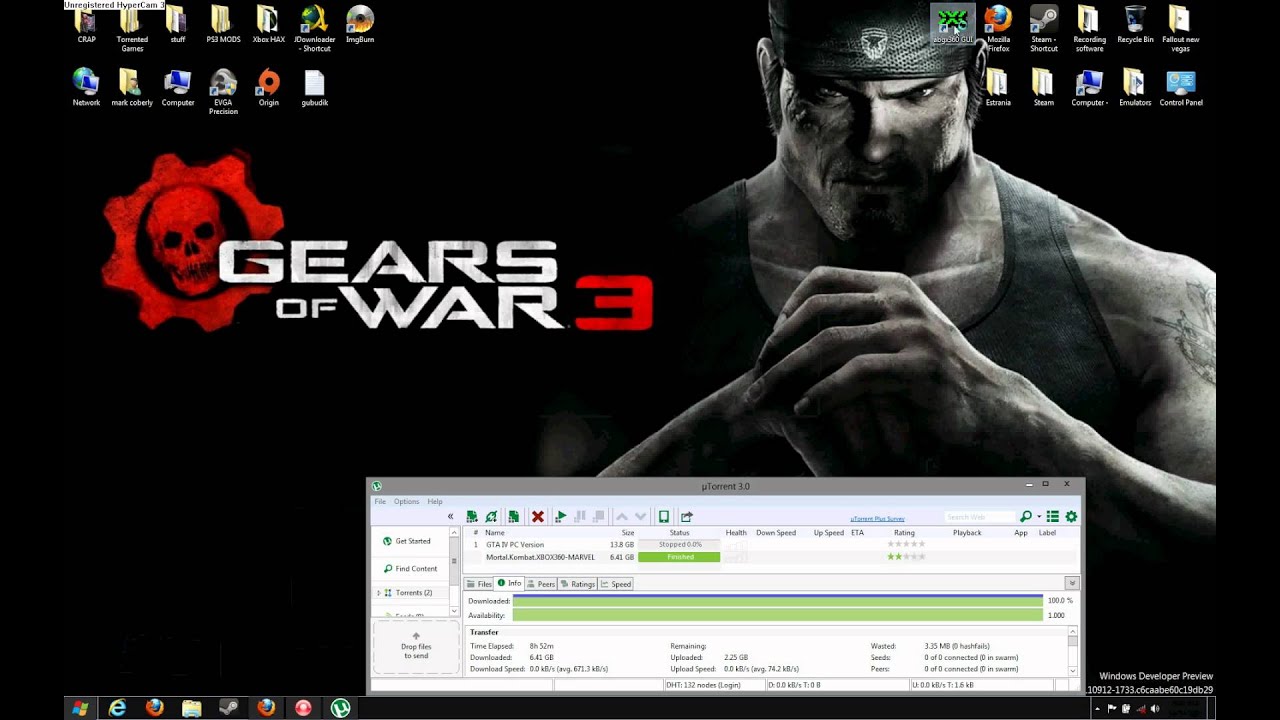Switch to the Files tab

480,584
